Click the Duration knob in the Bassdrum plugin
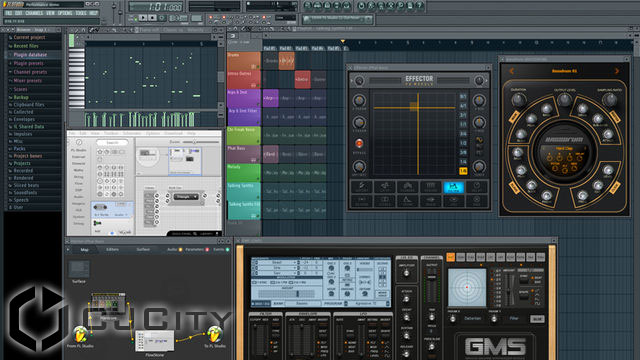This screenshot has height=360, width=640. click(x=519, y=100)
